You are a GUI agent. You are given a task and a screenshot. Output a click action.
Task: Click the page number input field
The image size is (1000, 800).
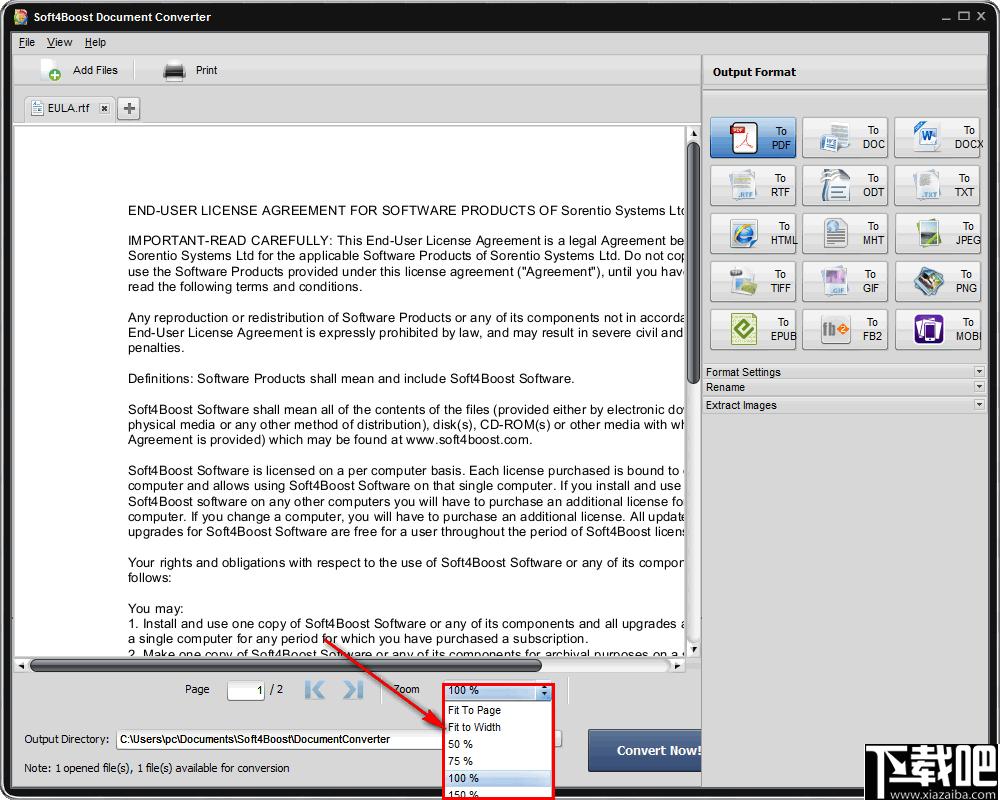pos(246,690)
